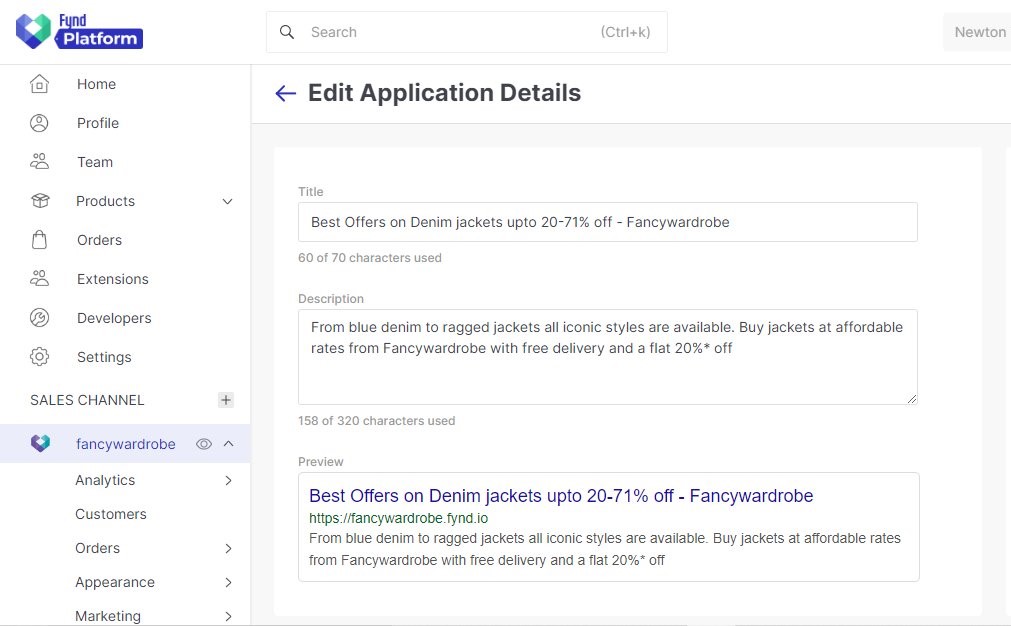Expand the Appearance submenu arrow
The image size is (1011, 626).
click(x=228, y=583)
